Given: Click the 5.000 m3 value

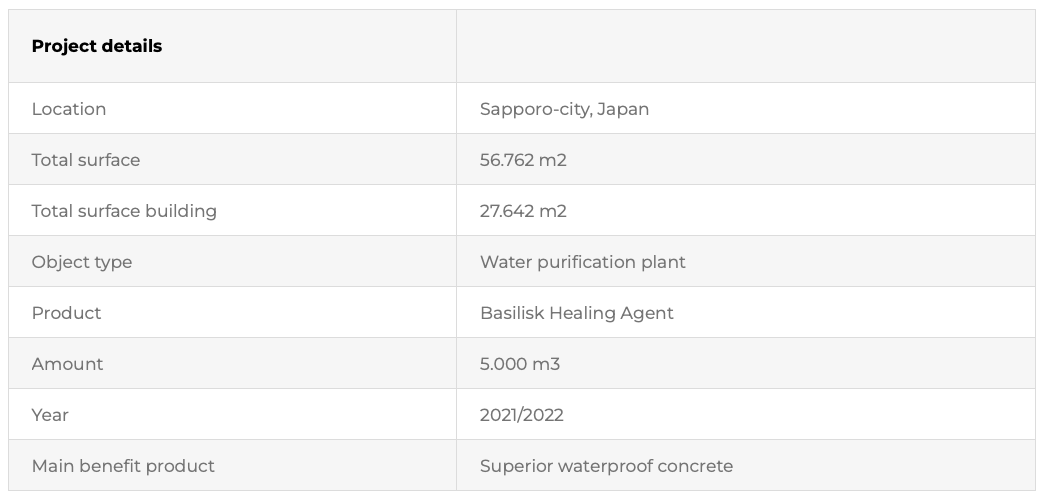Looking at the screenshot, I should (x=520, y=364).
